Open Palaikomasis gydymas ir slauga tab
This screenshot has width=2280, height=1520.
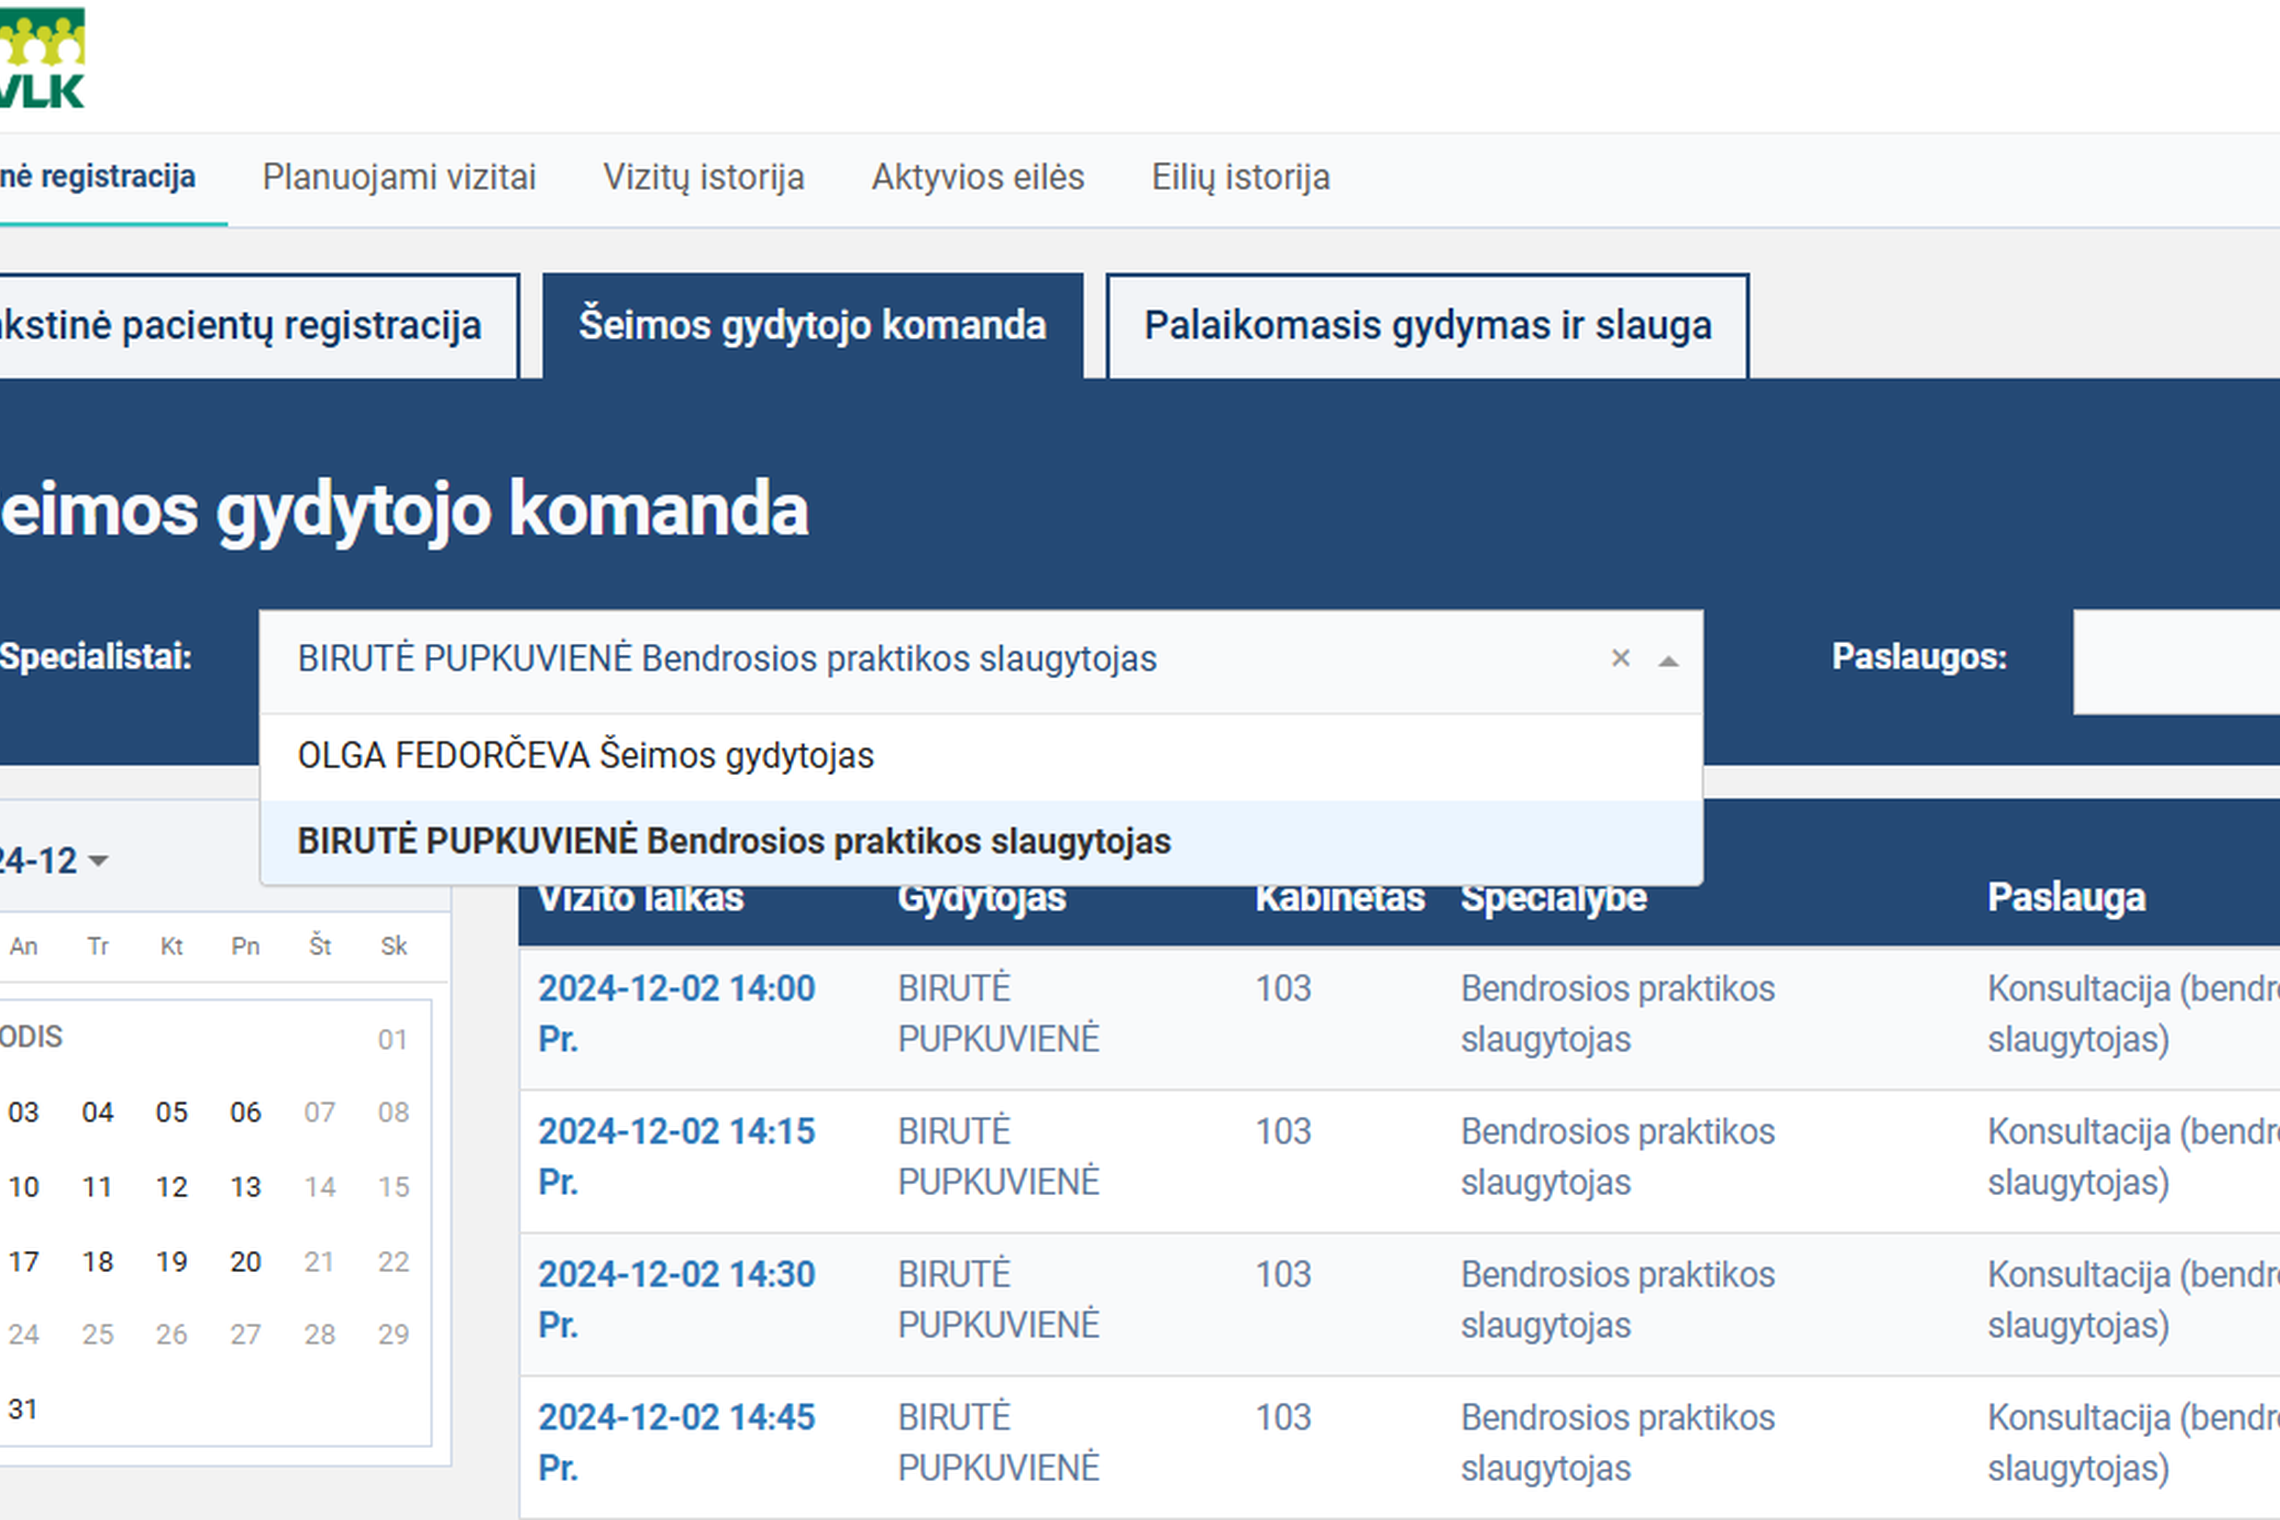click(x=1427, y=326)
